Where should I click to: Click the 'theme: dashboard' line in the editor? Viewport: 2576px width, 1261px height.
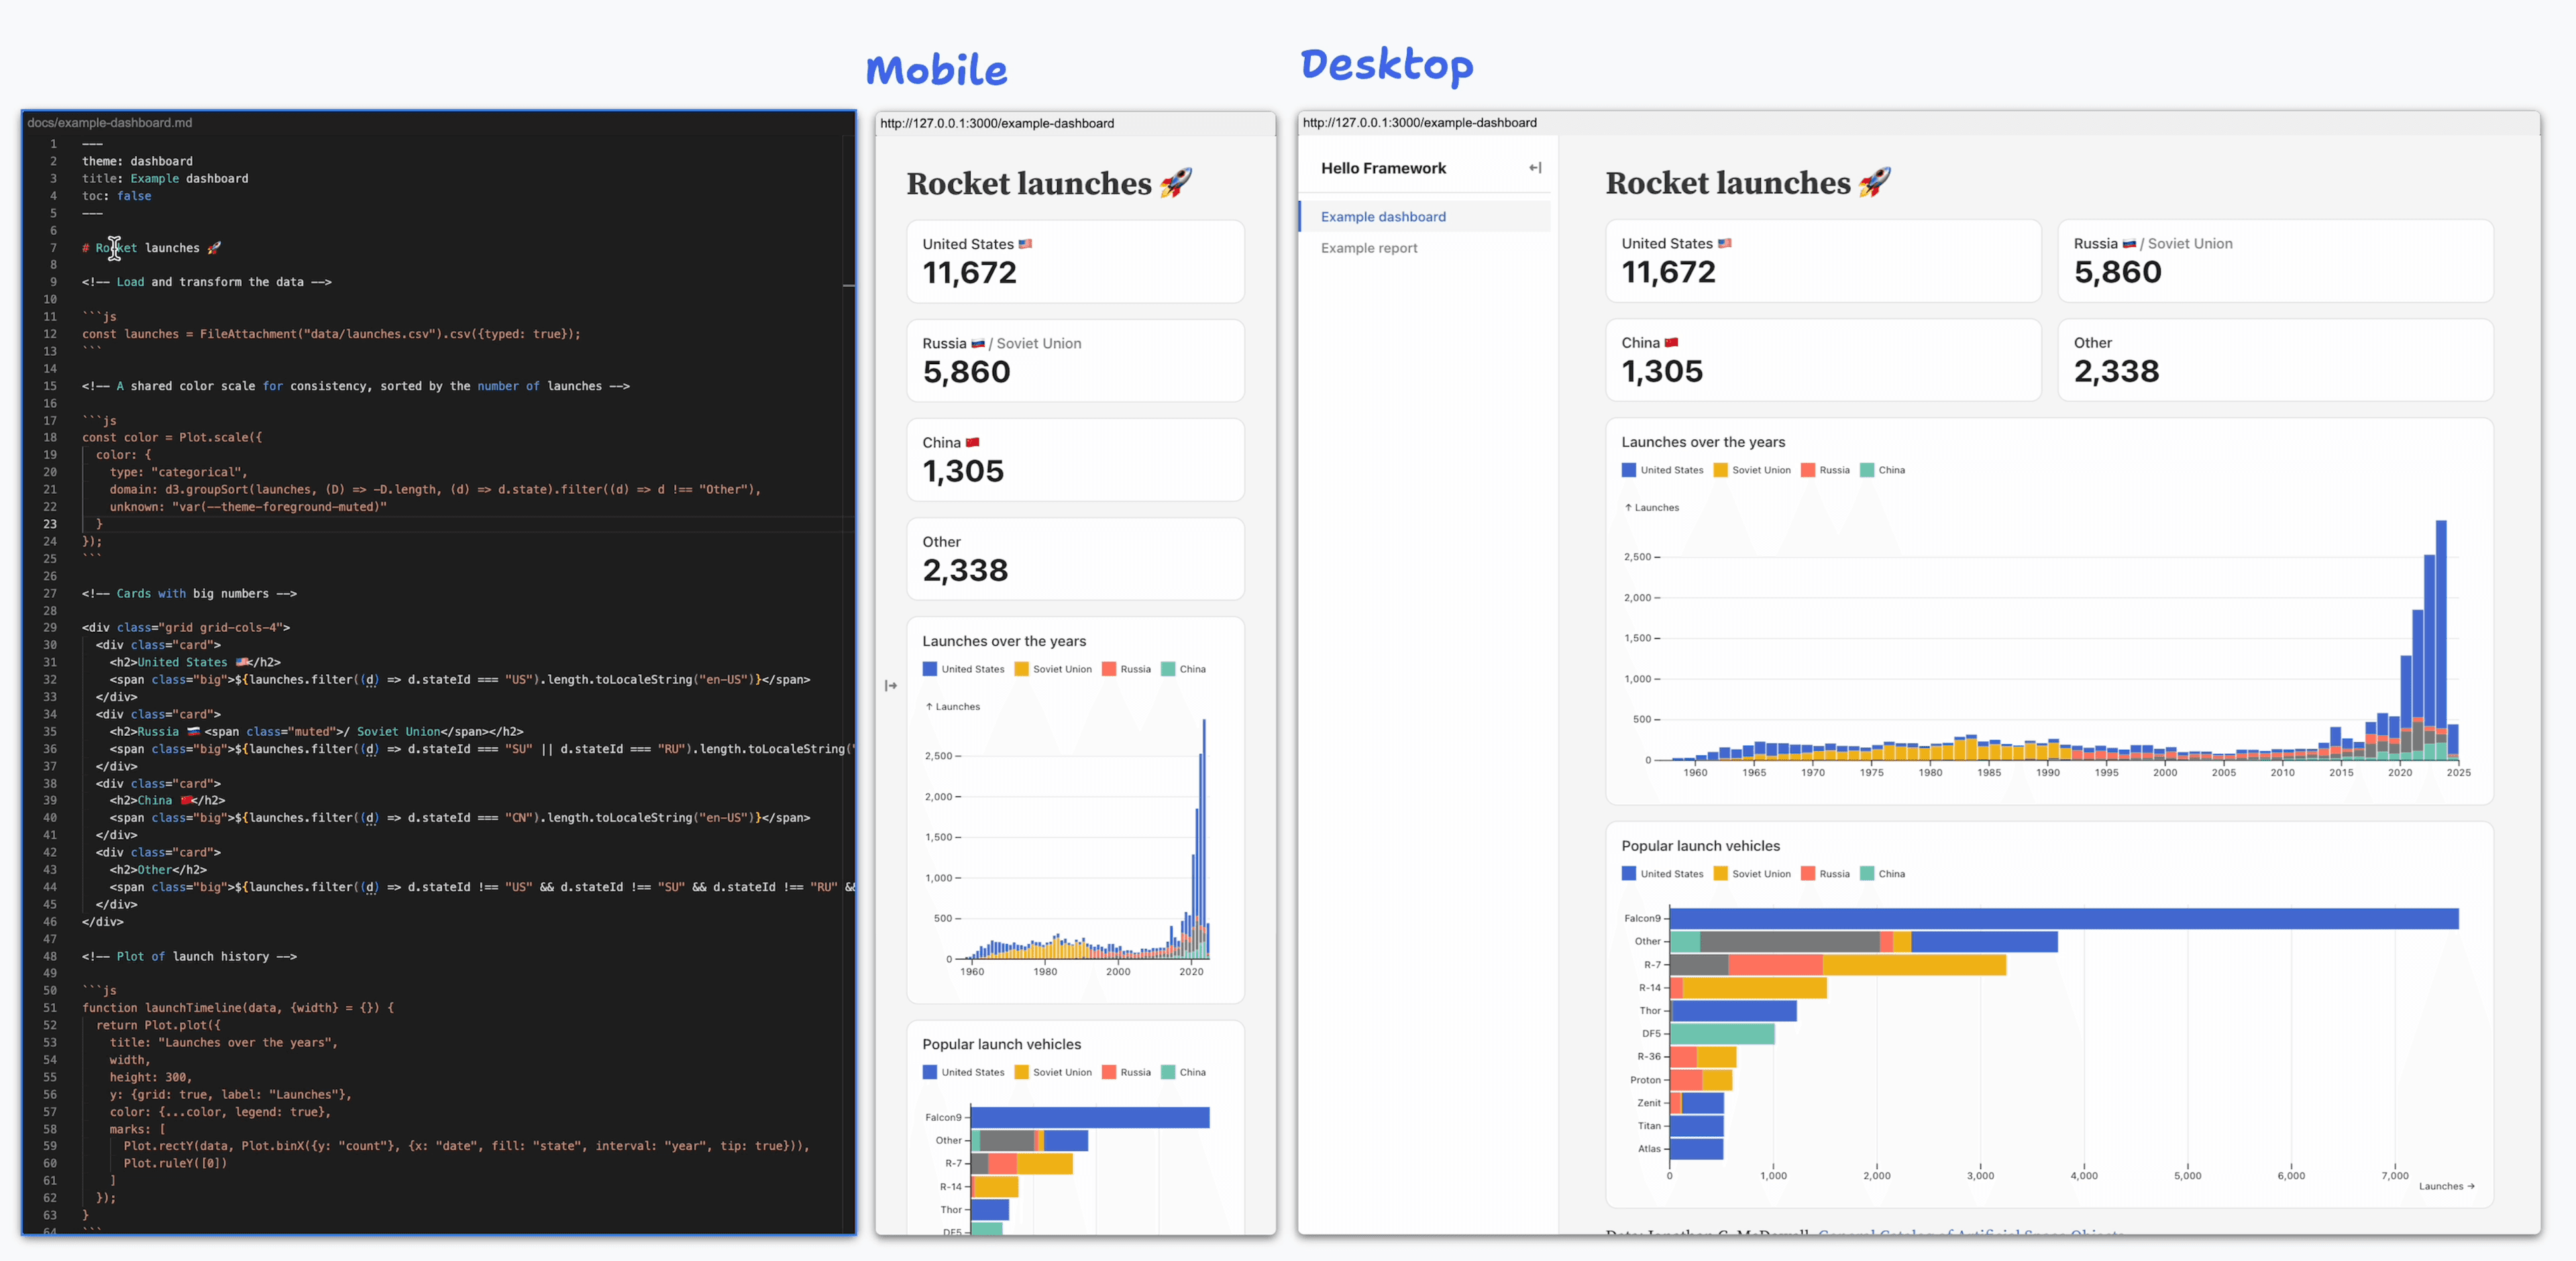137,161
